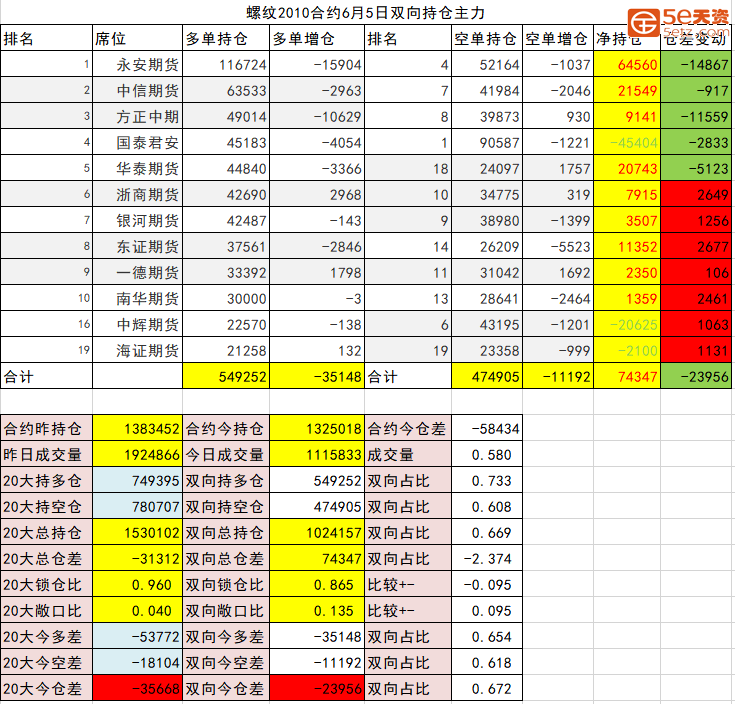Viewport: 735px width, 704px height.
Task: Click the 银河期货 seat cell
Action: [137, 220]
